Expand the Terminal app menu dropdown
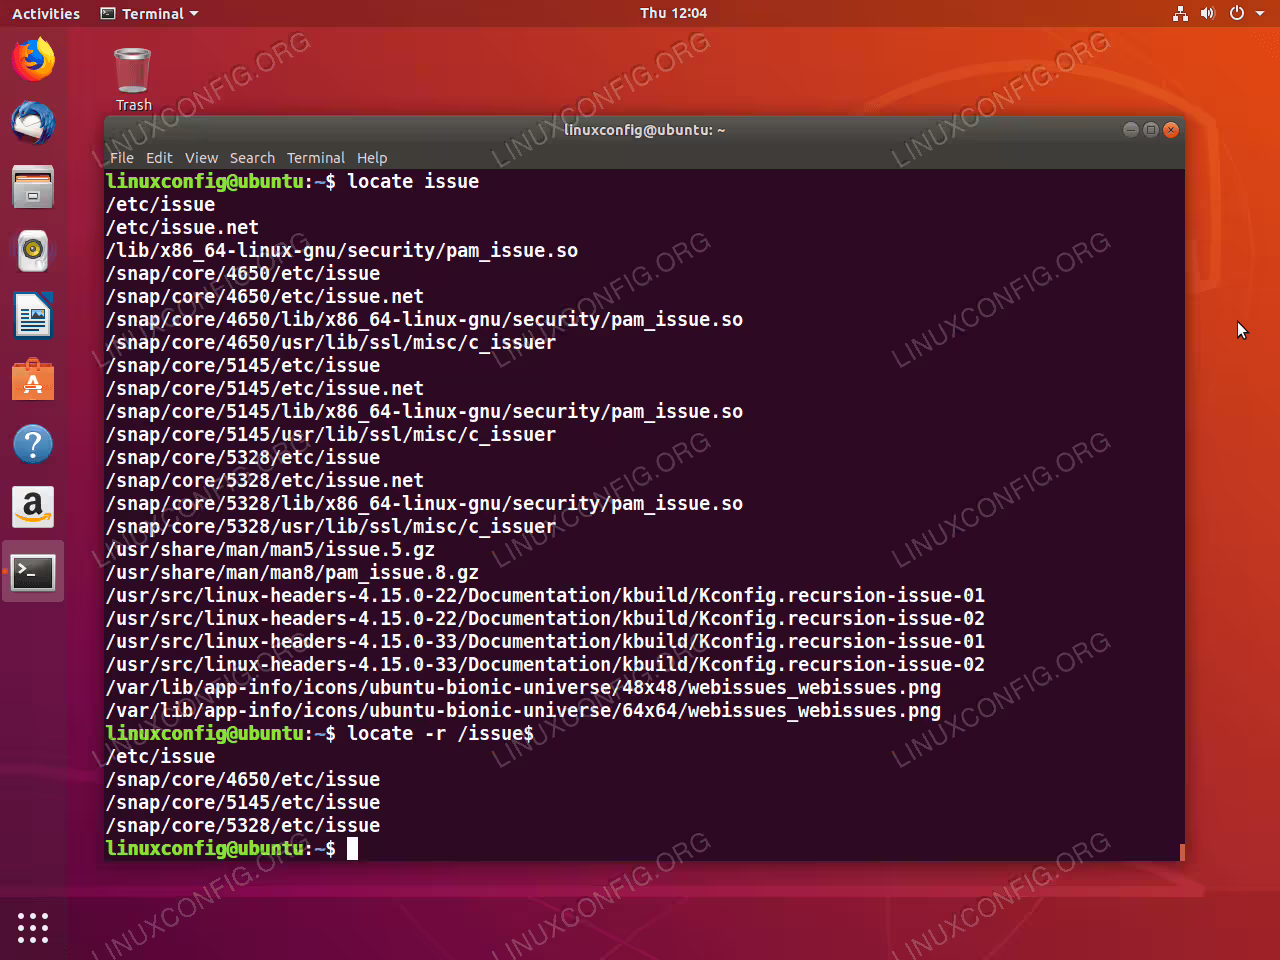Screen dimensions: 1280x960 click(x=150, y=14)
